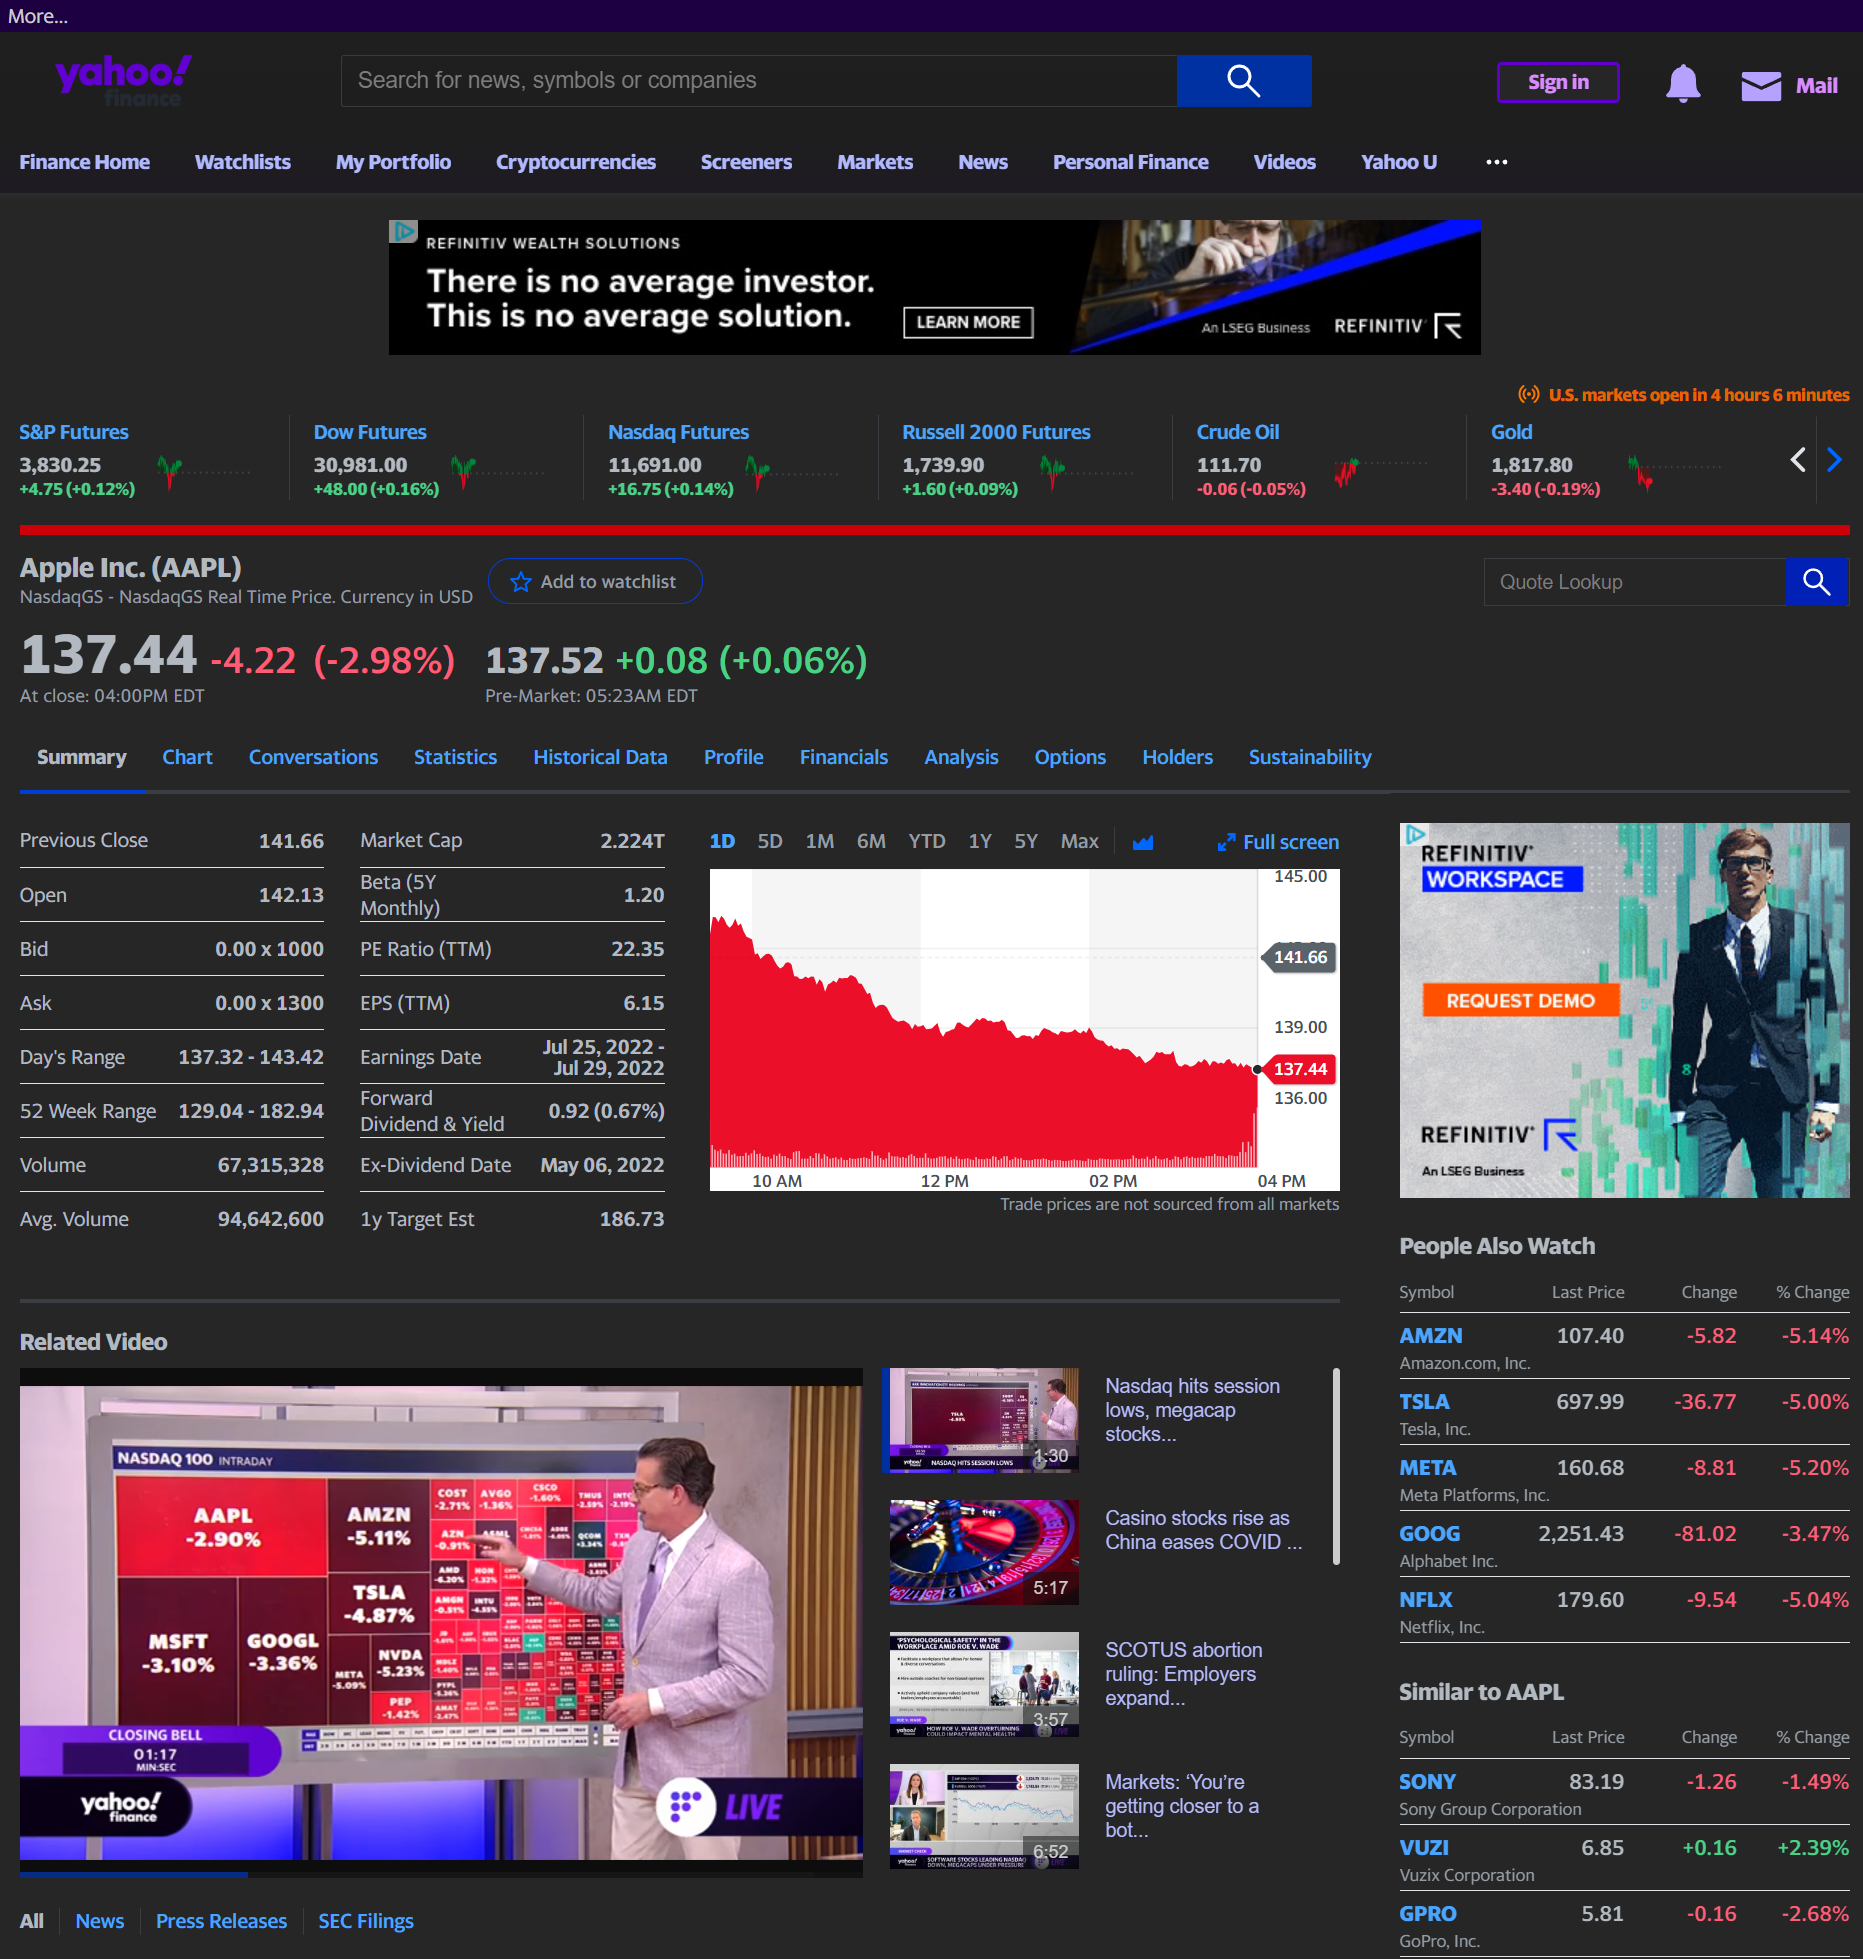This screenshot has width=1863, height=1959.
Task: Click LEARN MORE on the Refinitiv banner
Action: pyautogui.click(x=968, y=322)
